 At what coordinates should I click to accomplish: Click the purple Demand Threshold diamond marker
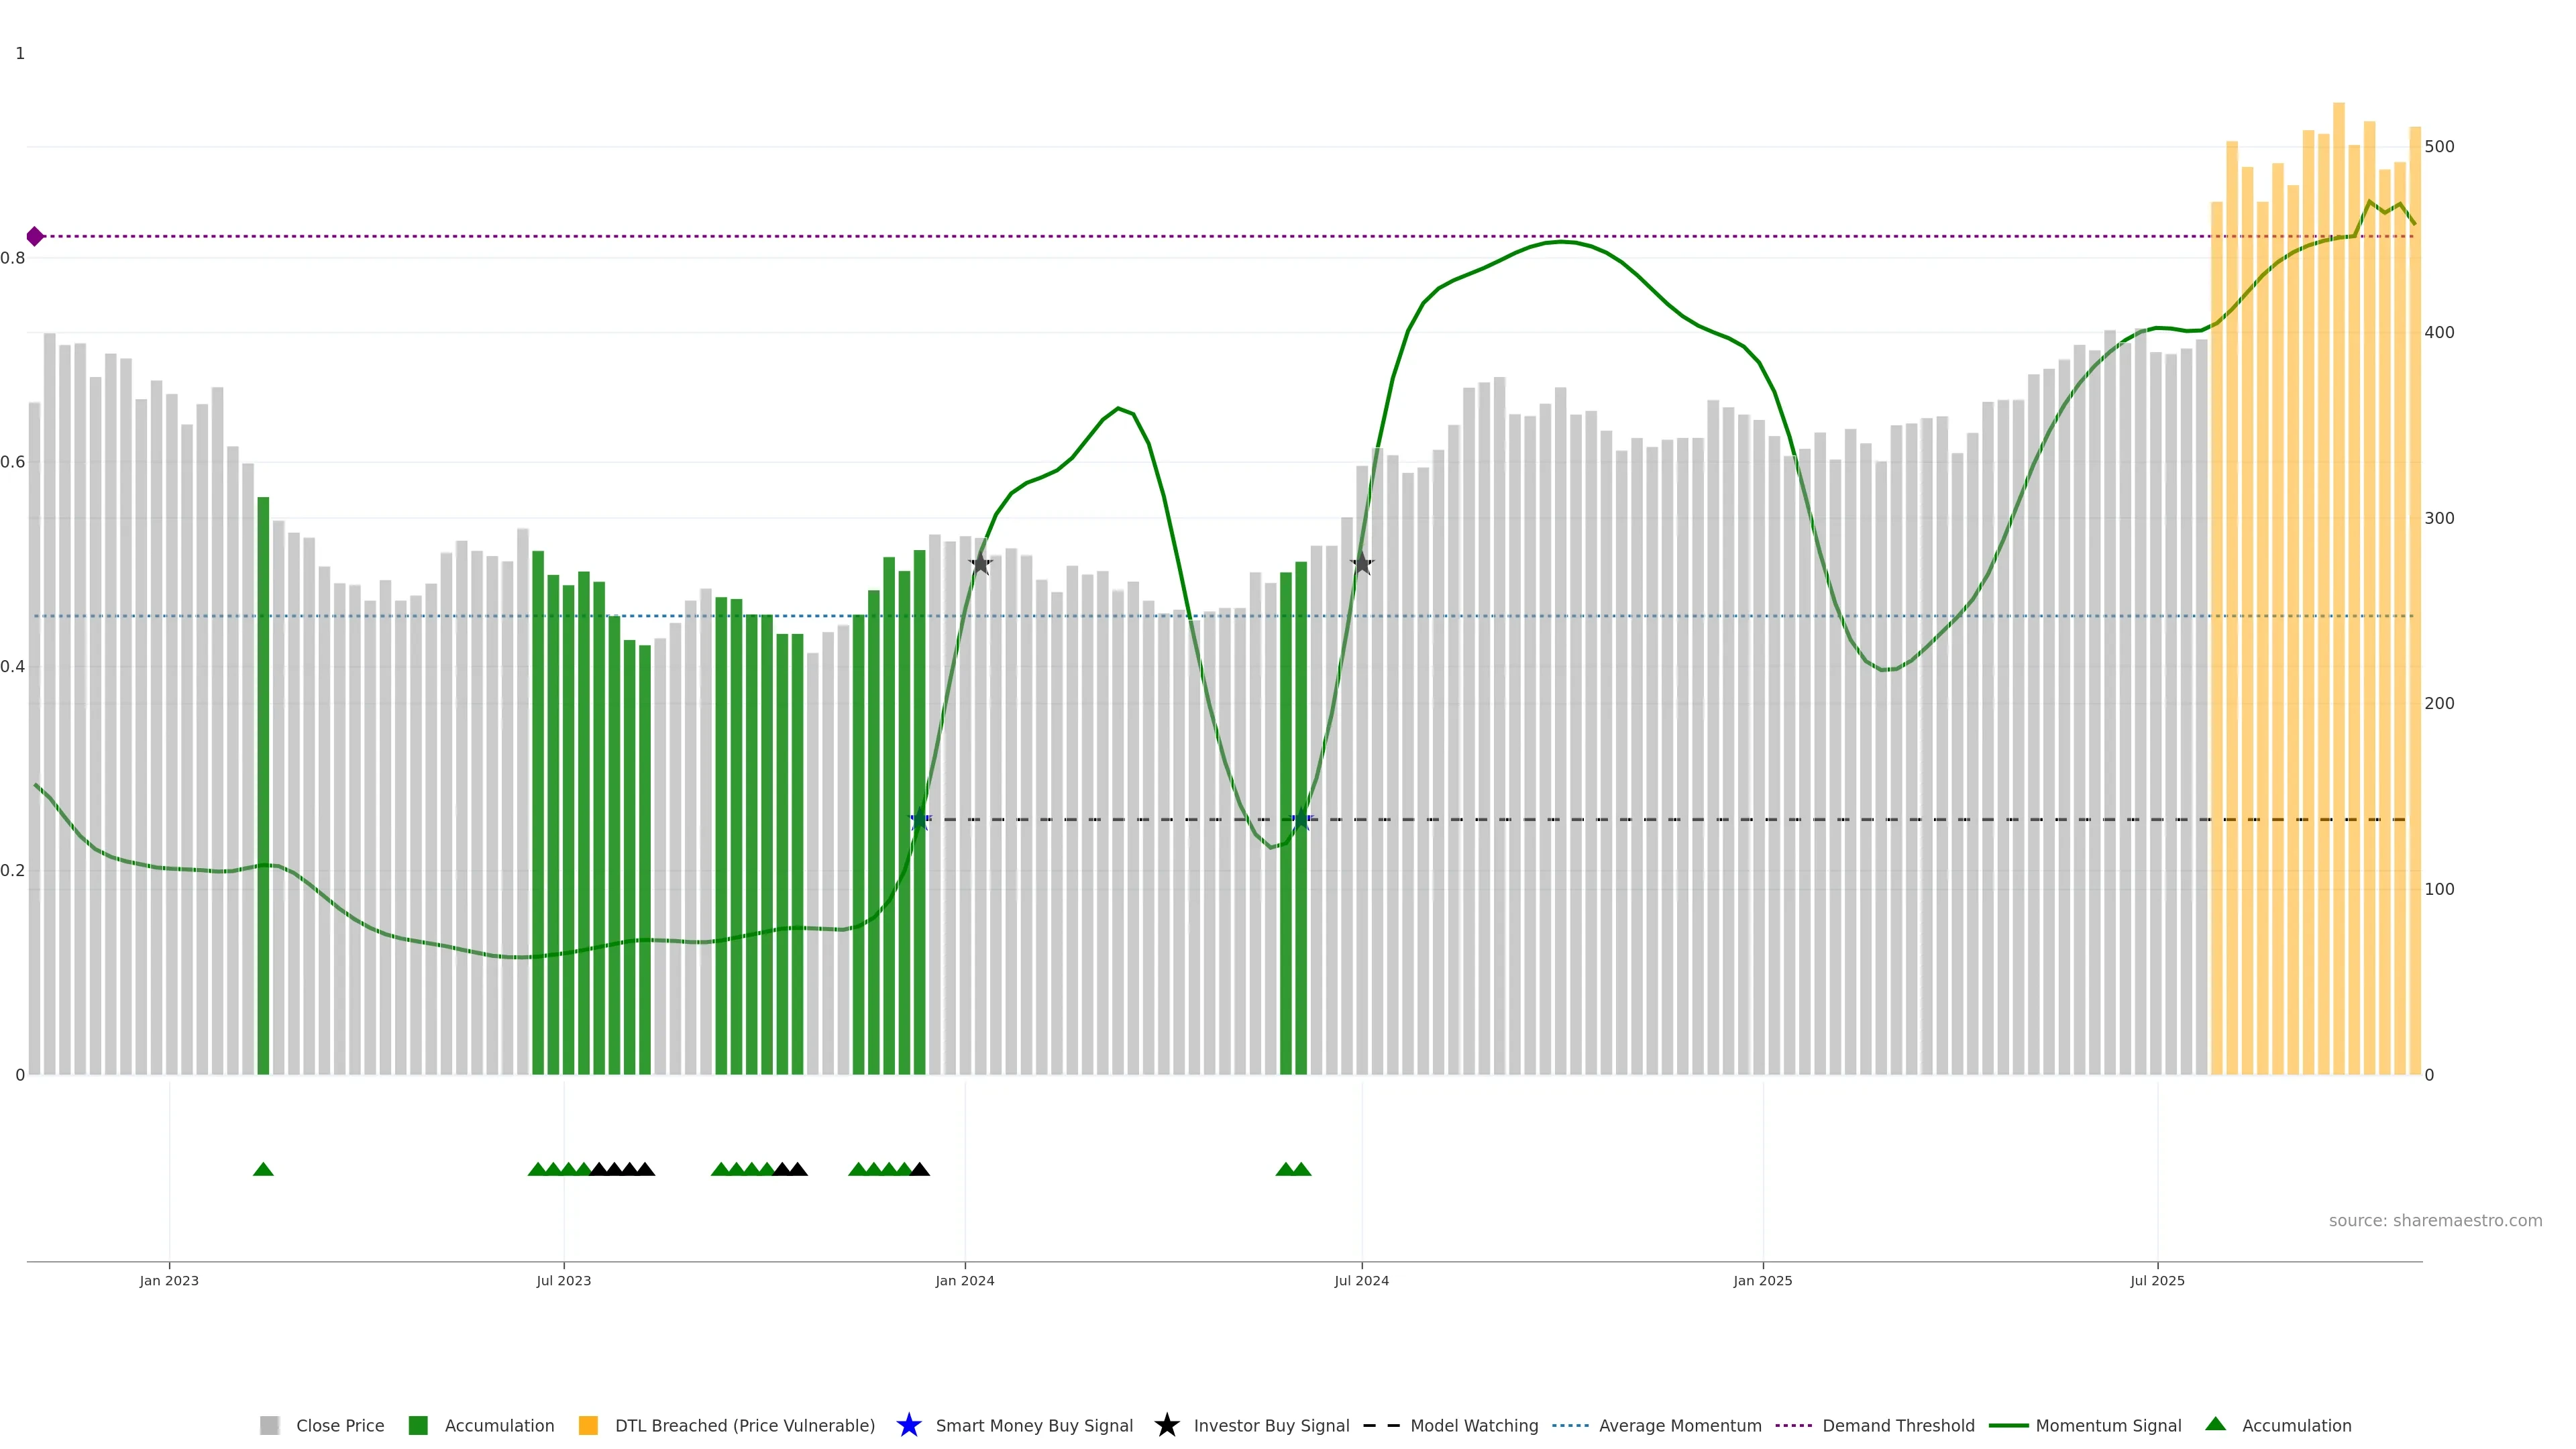35,237
